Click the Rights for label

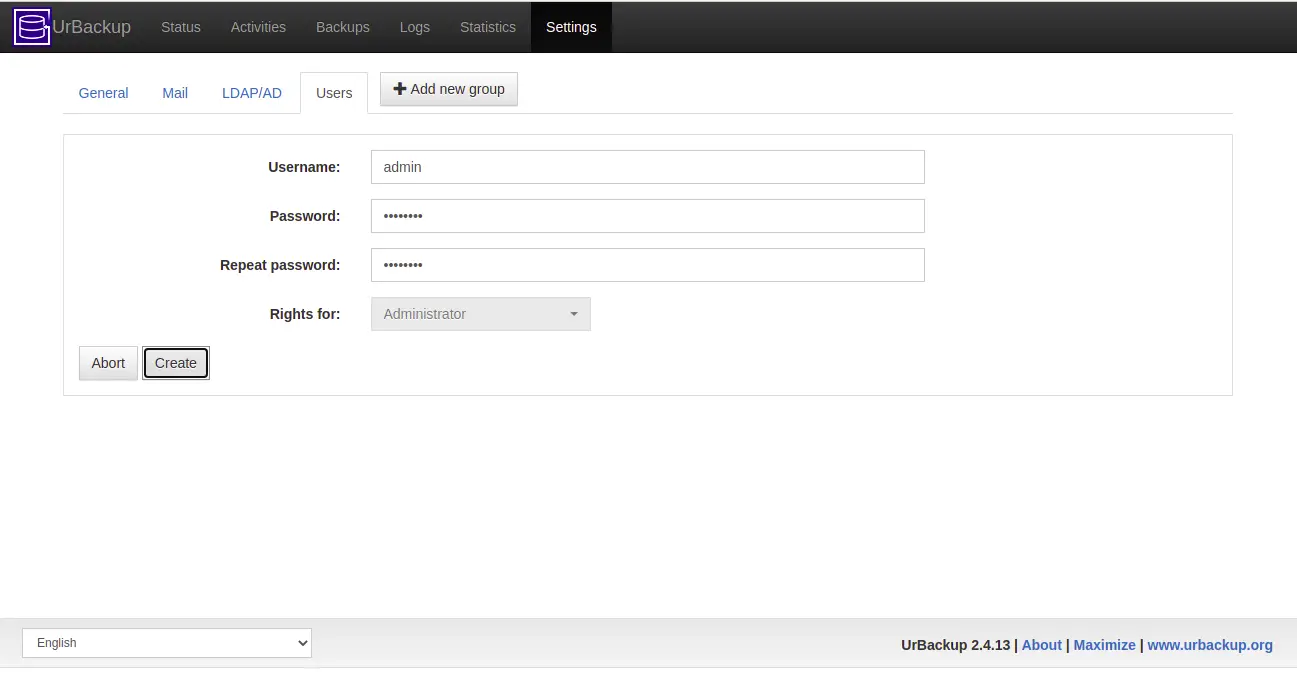click(305, 314)
